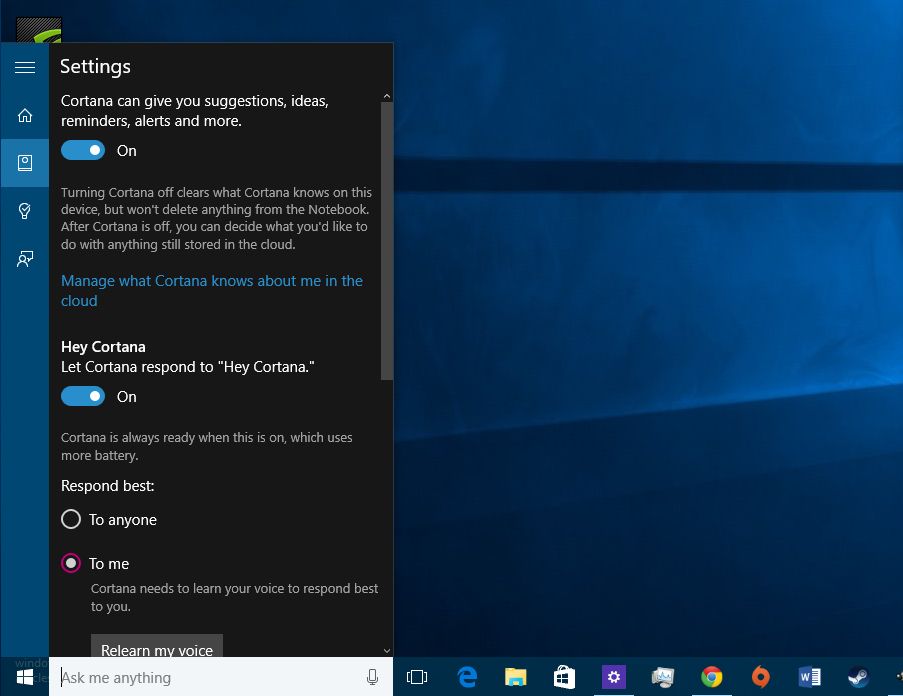Viewport: 903px width, 696px height.
Task: Open the Cortana hamburger menu
Action: pyautogui.click(x=24, y=67)
